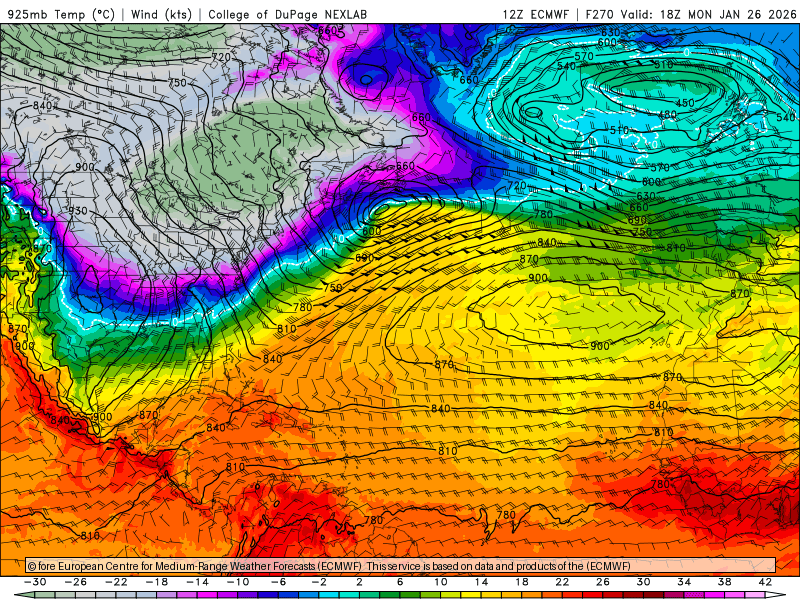Click the "22" color scale label

point(562,582)
